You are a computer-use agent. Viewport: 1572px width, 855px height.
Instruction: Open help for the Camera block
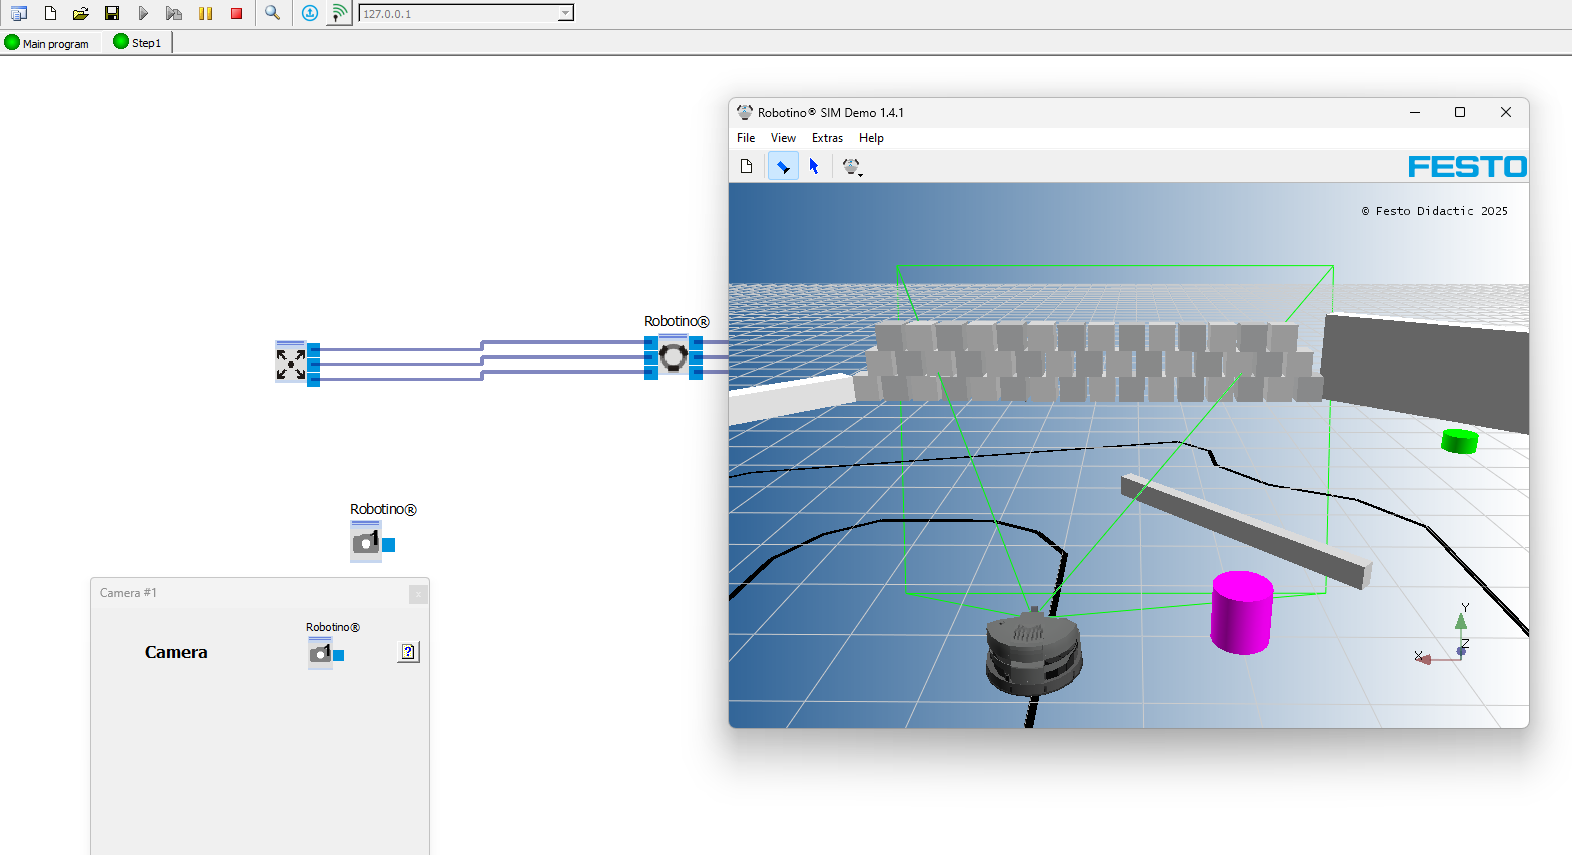(x=408, y=652)
